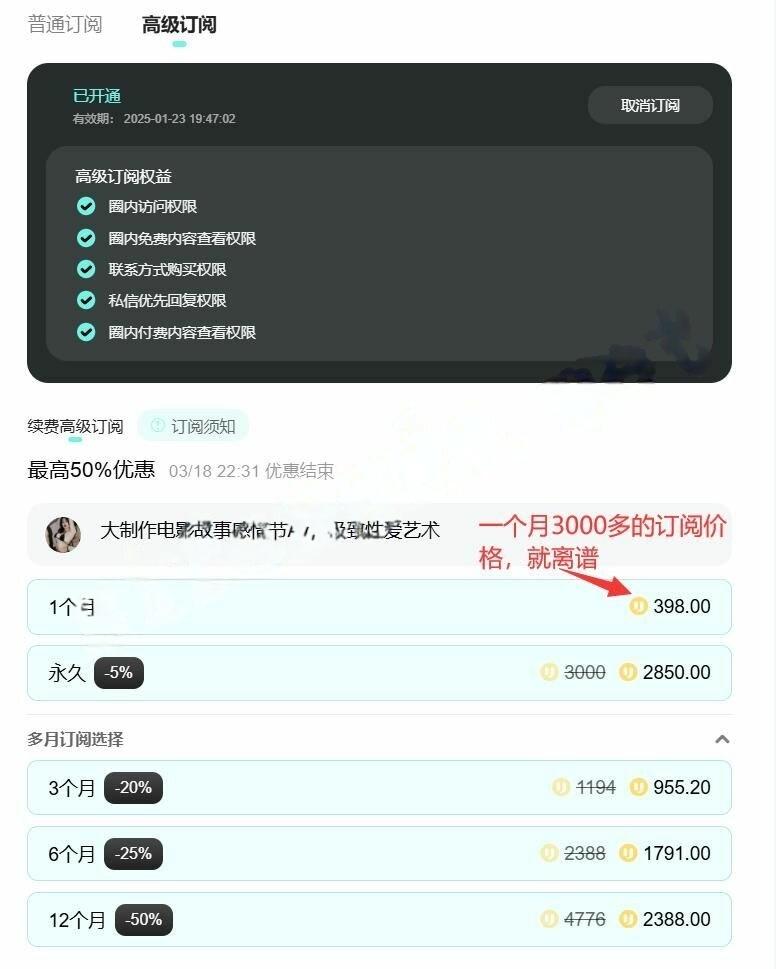Click the coin icon beside 955.20
The height and width of the screenshot is (969, 776).
point(638,787)
